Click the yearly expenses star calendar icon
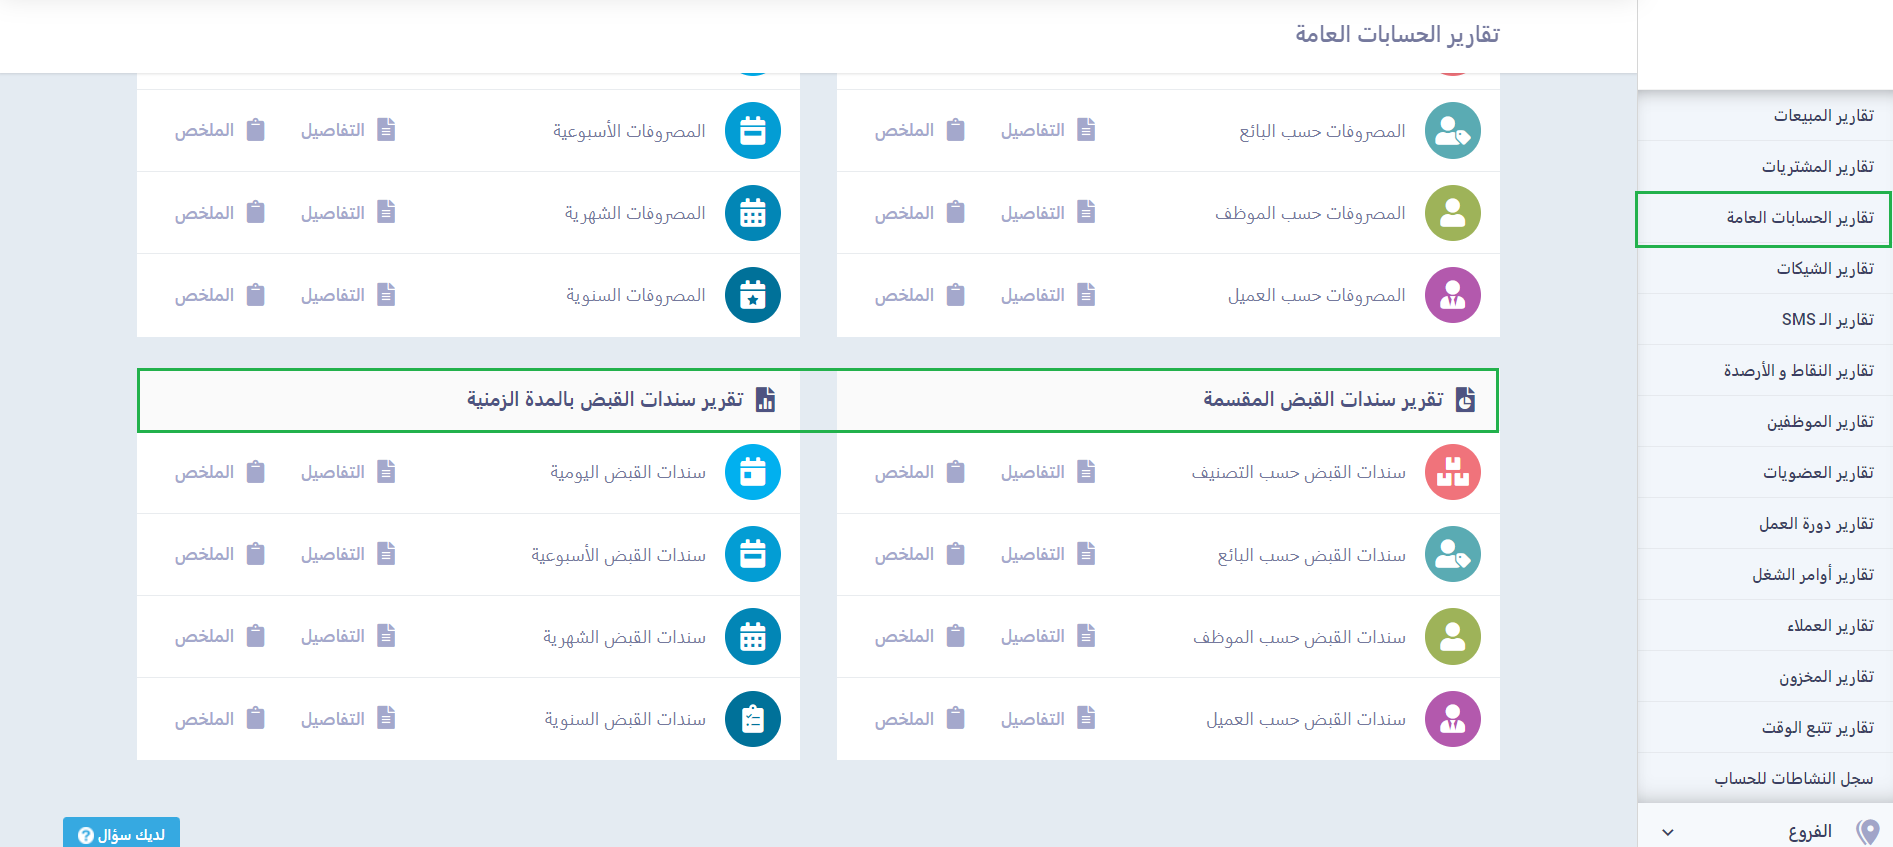The image size is (1893, 847). coord(752,295)
